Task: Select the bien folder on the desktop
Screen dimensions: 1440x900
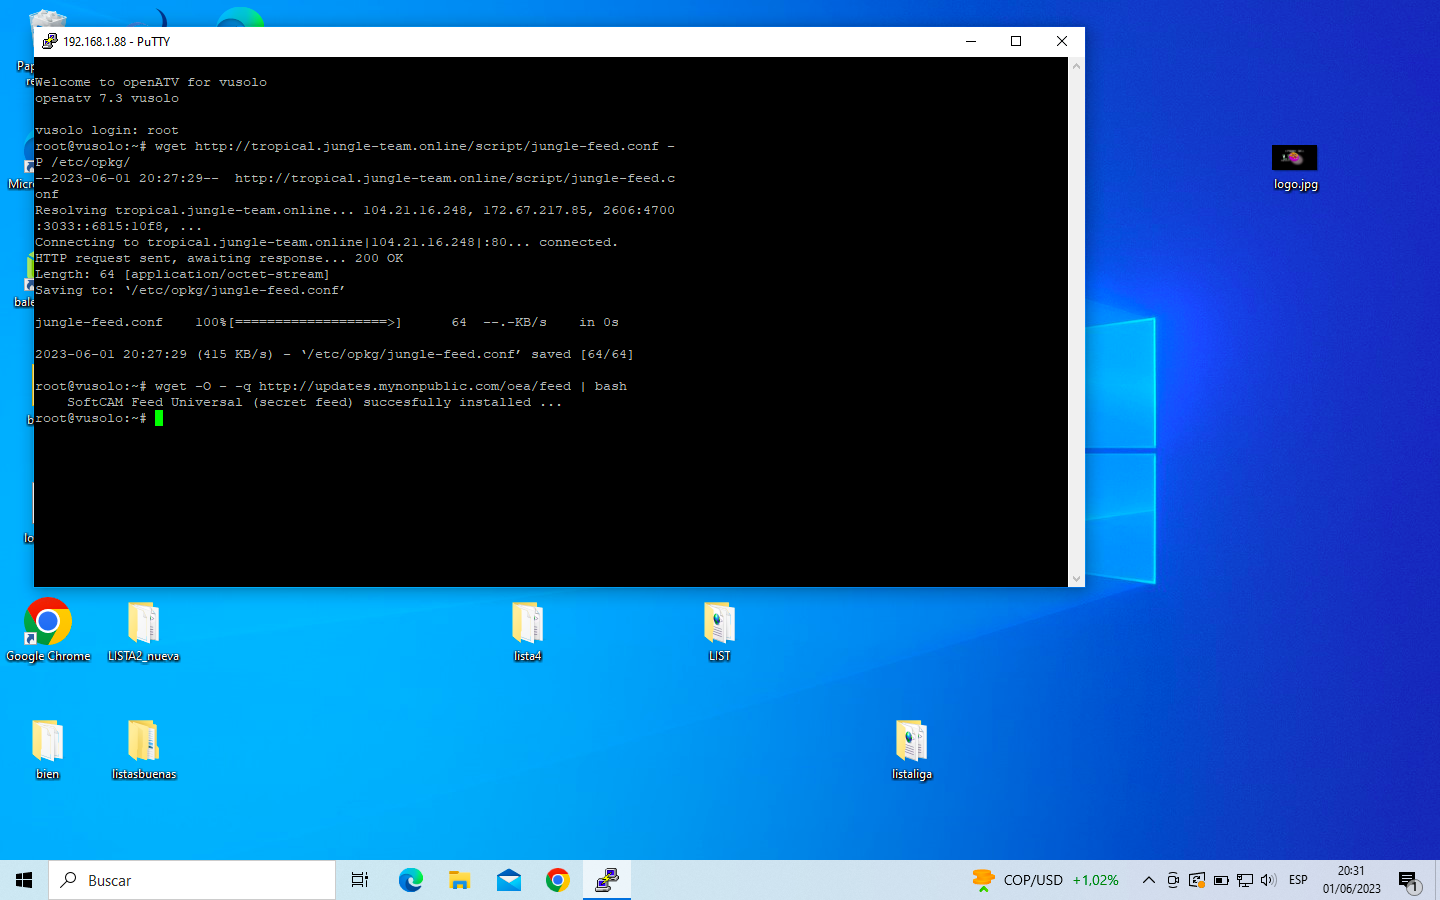Action: (x=47, y=742)
